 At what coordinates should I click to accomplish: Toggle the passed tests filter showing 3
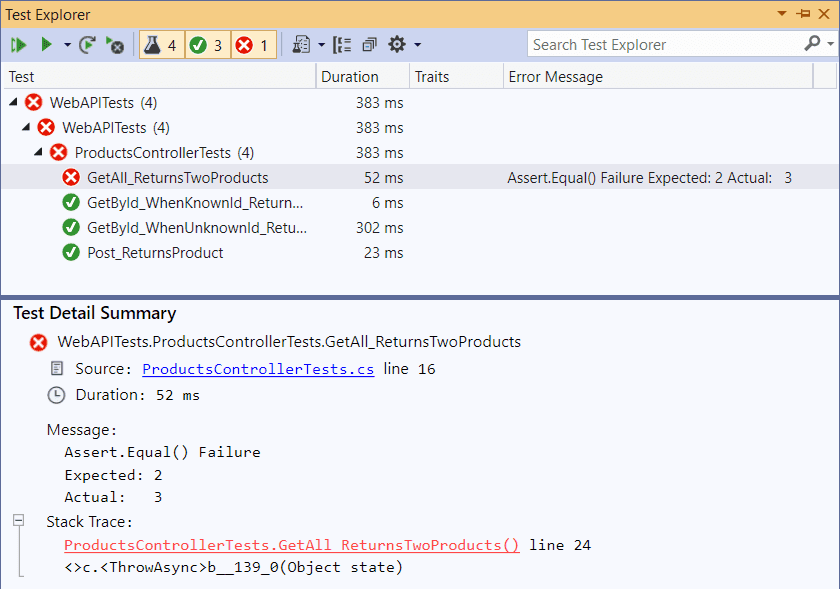(x=207, y=45)
